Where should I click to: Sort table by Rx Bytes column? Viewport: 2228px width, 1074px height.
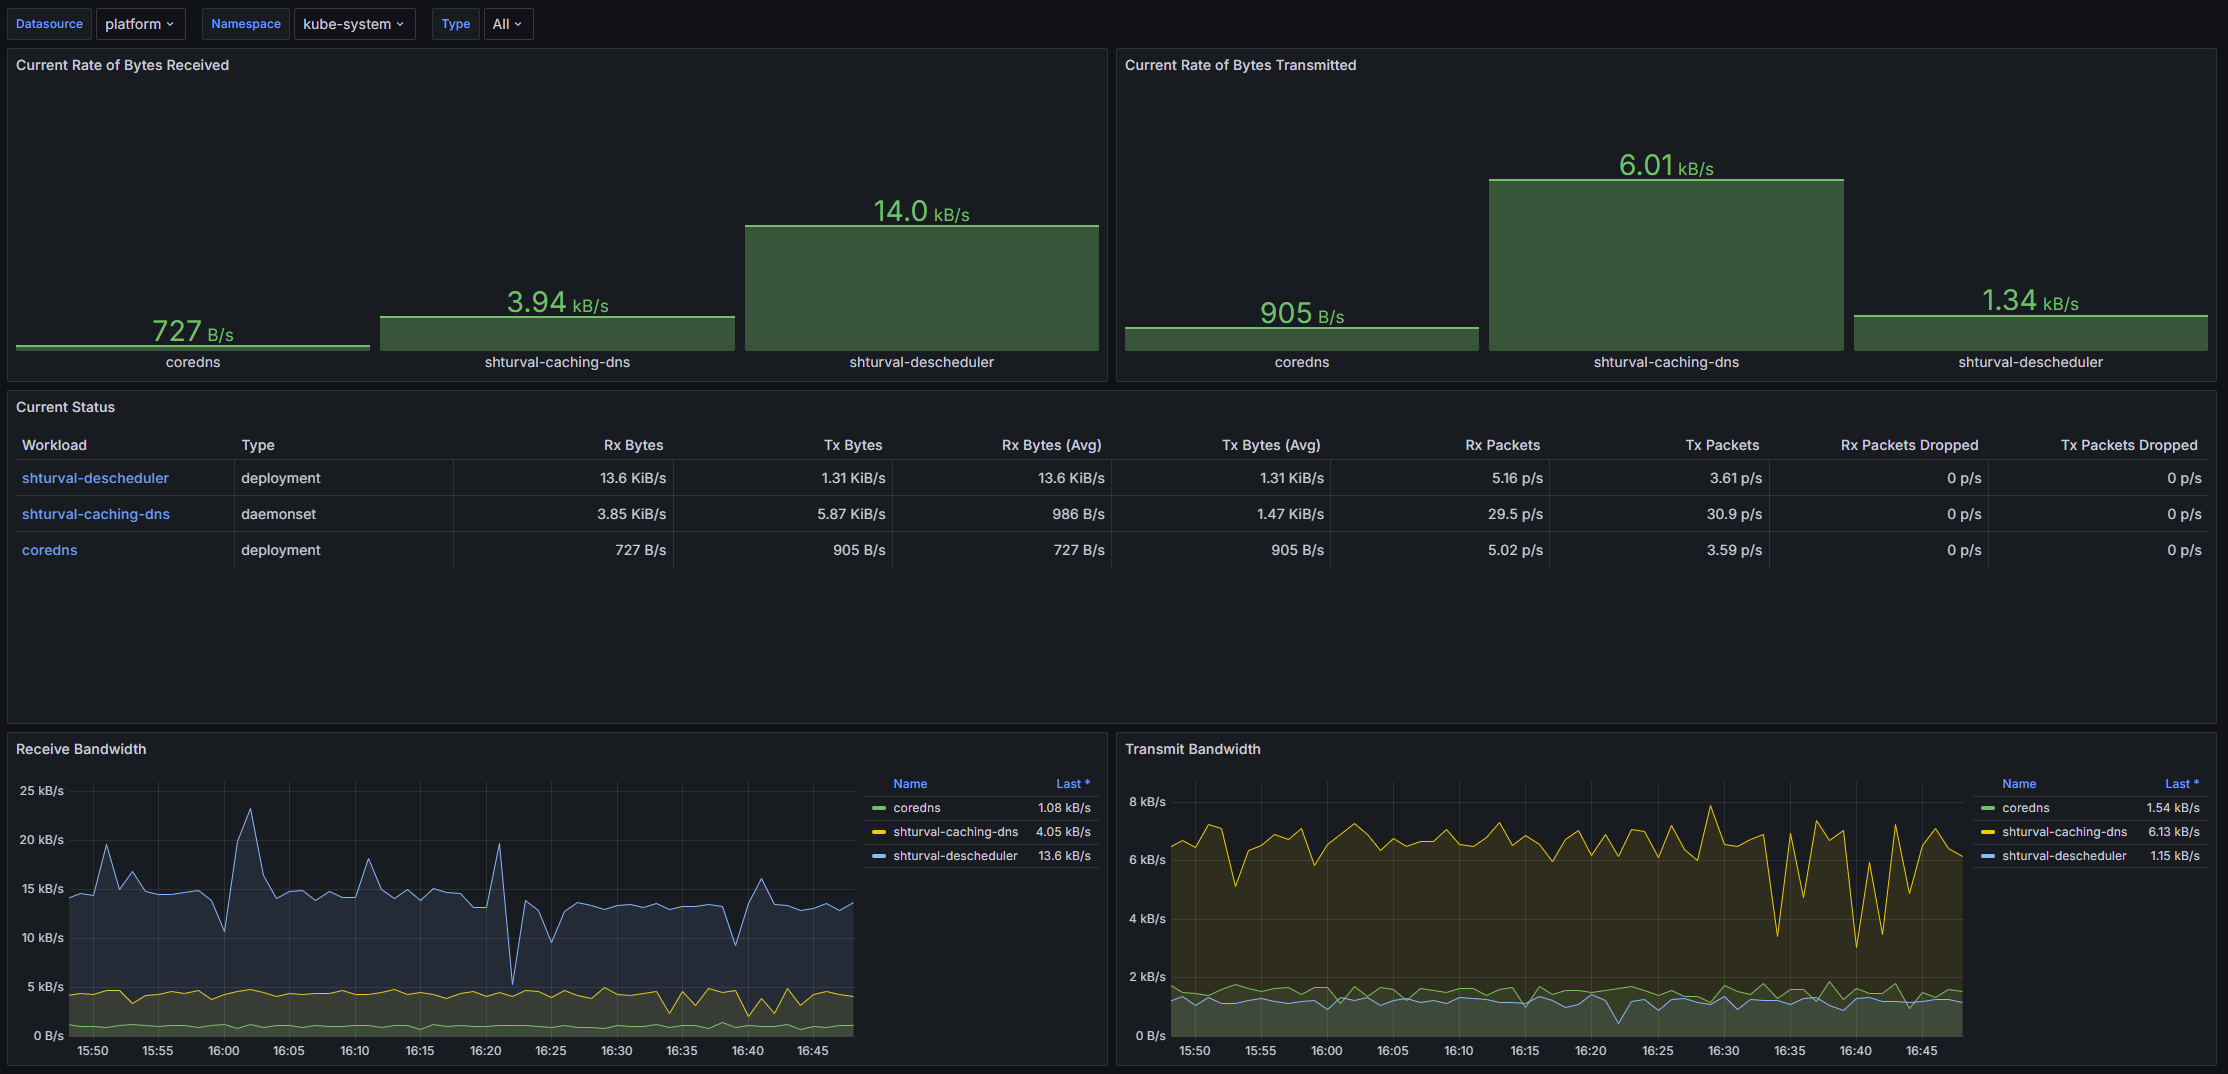point(633,445)
